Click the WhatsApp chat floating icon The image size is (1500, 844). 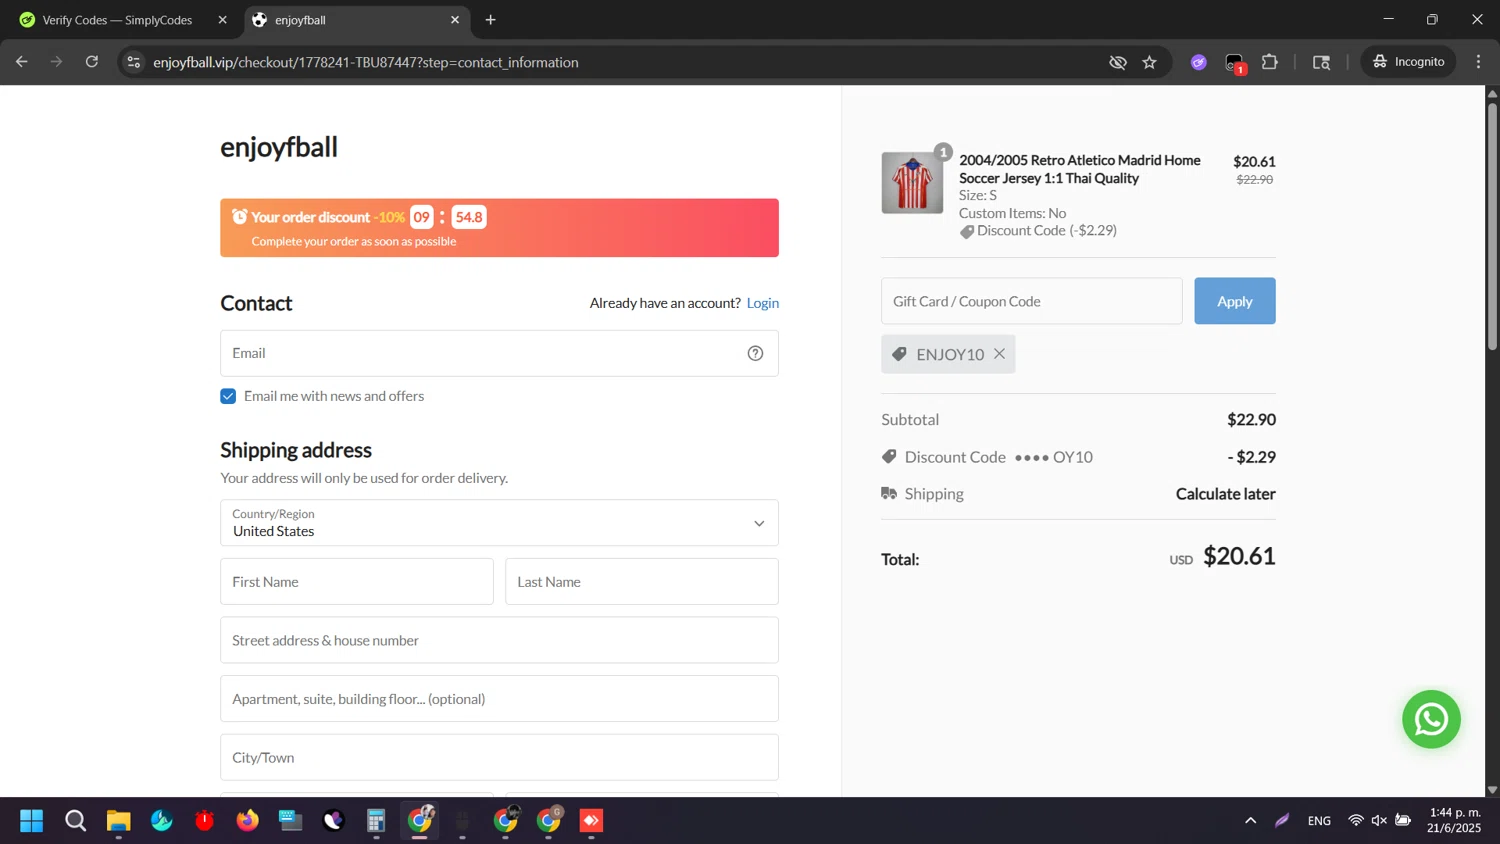pos(1431,719)
